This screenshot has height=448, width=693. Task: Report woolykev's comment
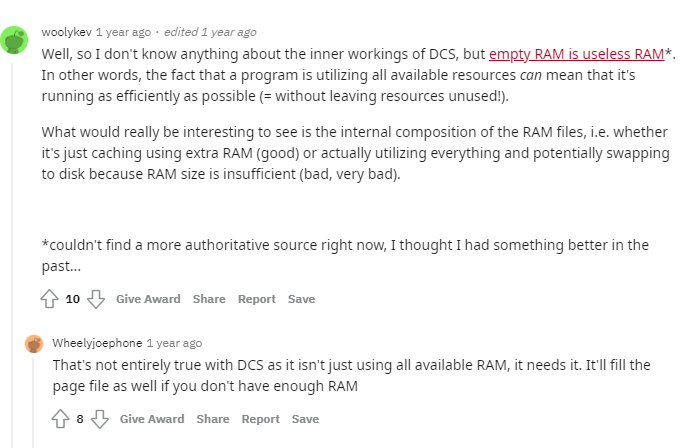257,299
